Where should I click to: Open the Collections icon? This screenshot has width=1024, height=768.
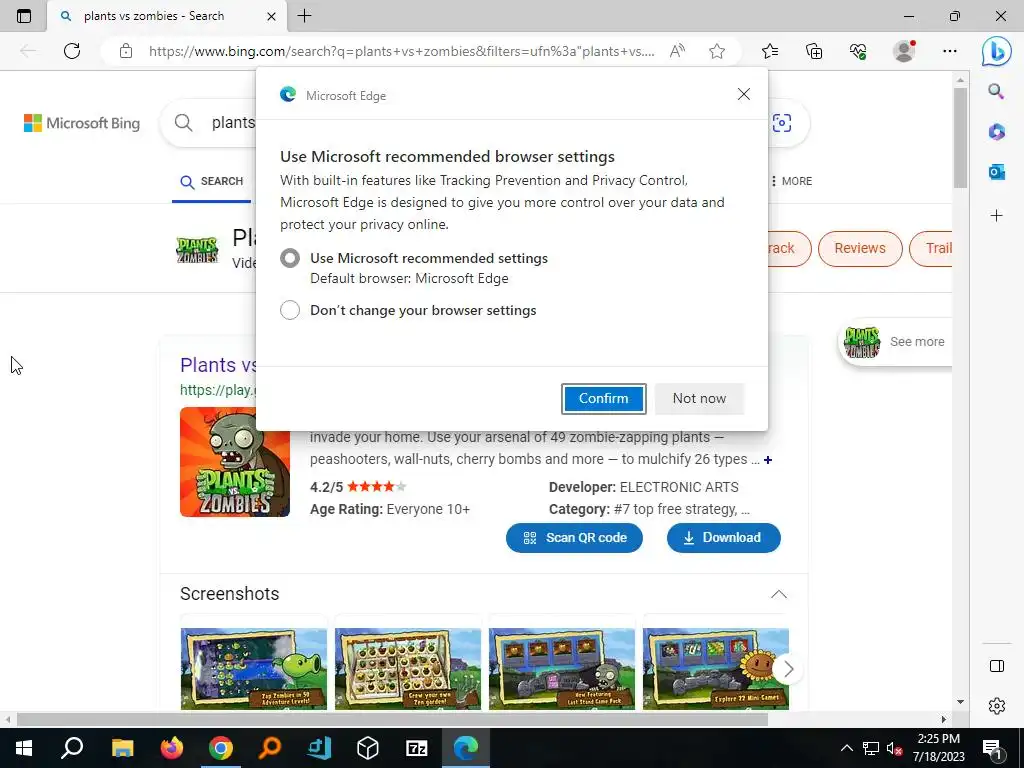pos(814,51)
